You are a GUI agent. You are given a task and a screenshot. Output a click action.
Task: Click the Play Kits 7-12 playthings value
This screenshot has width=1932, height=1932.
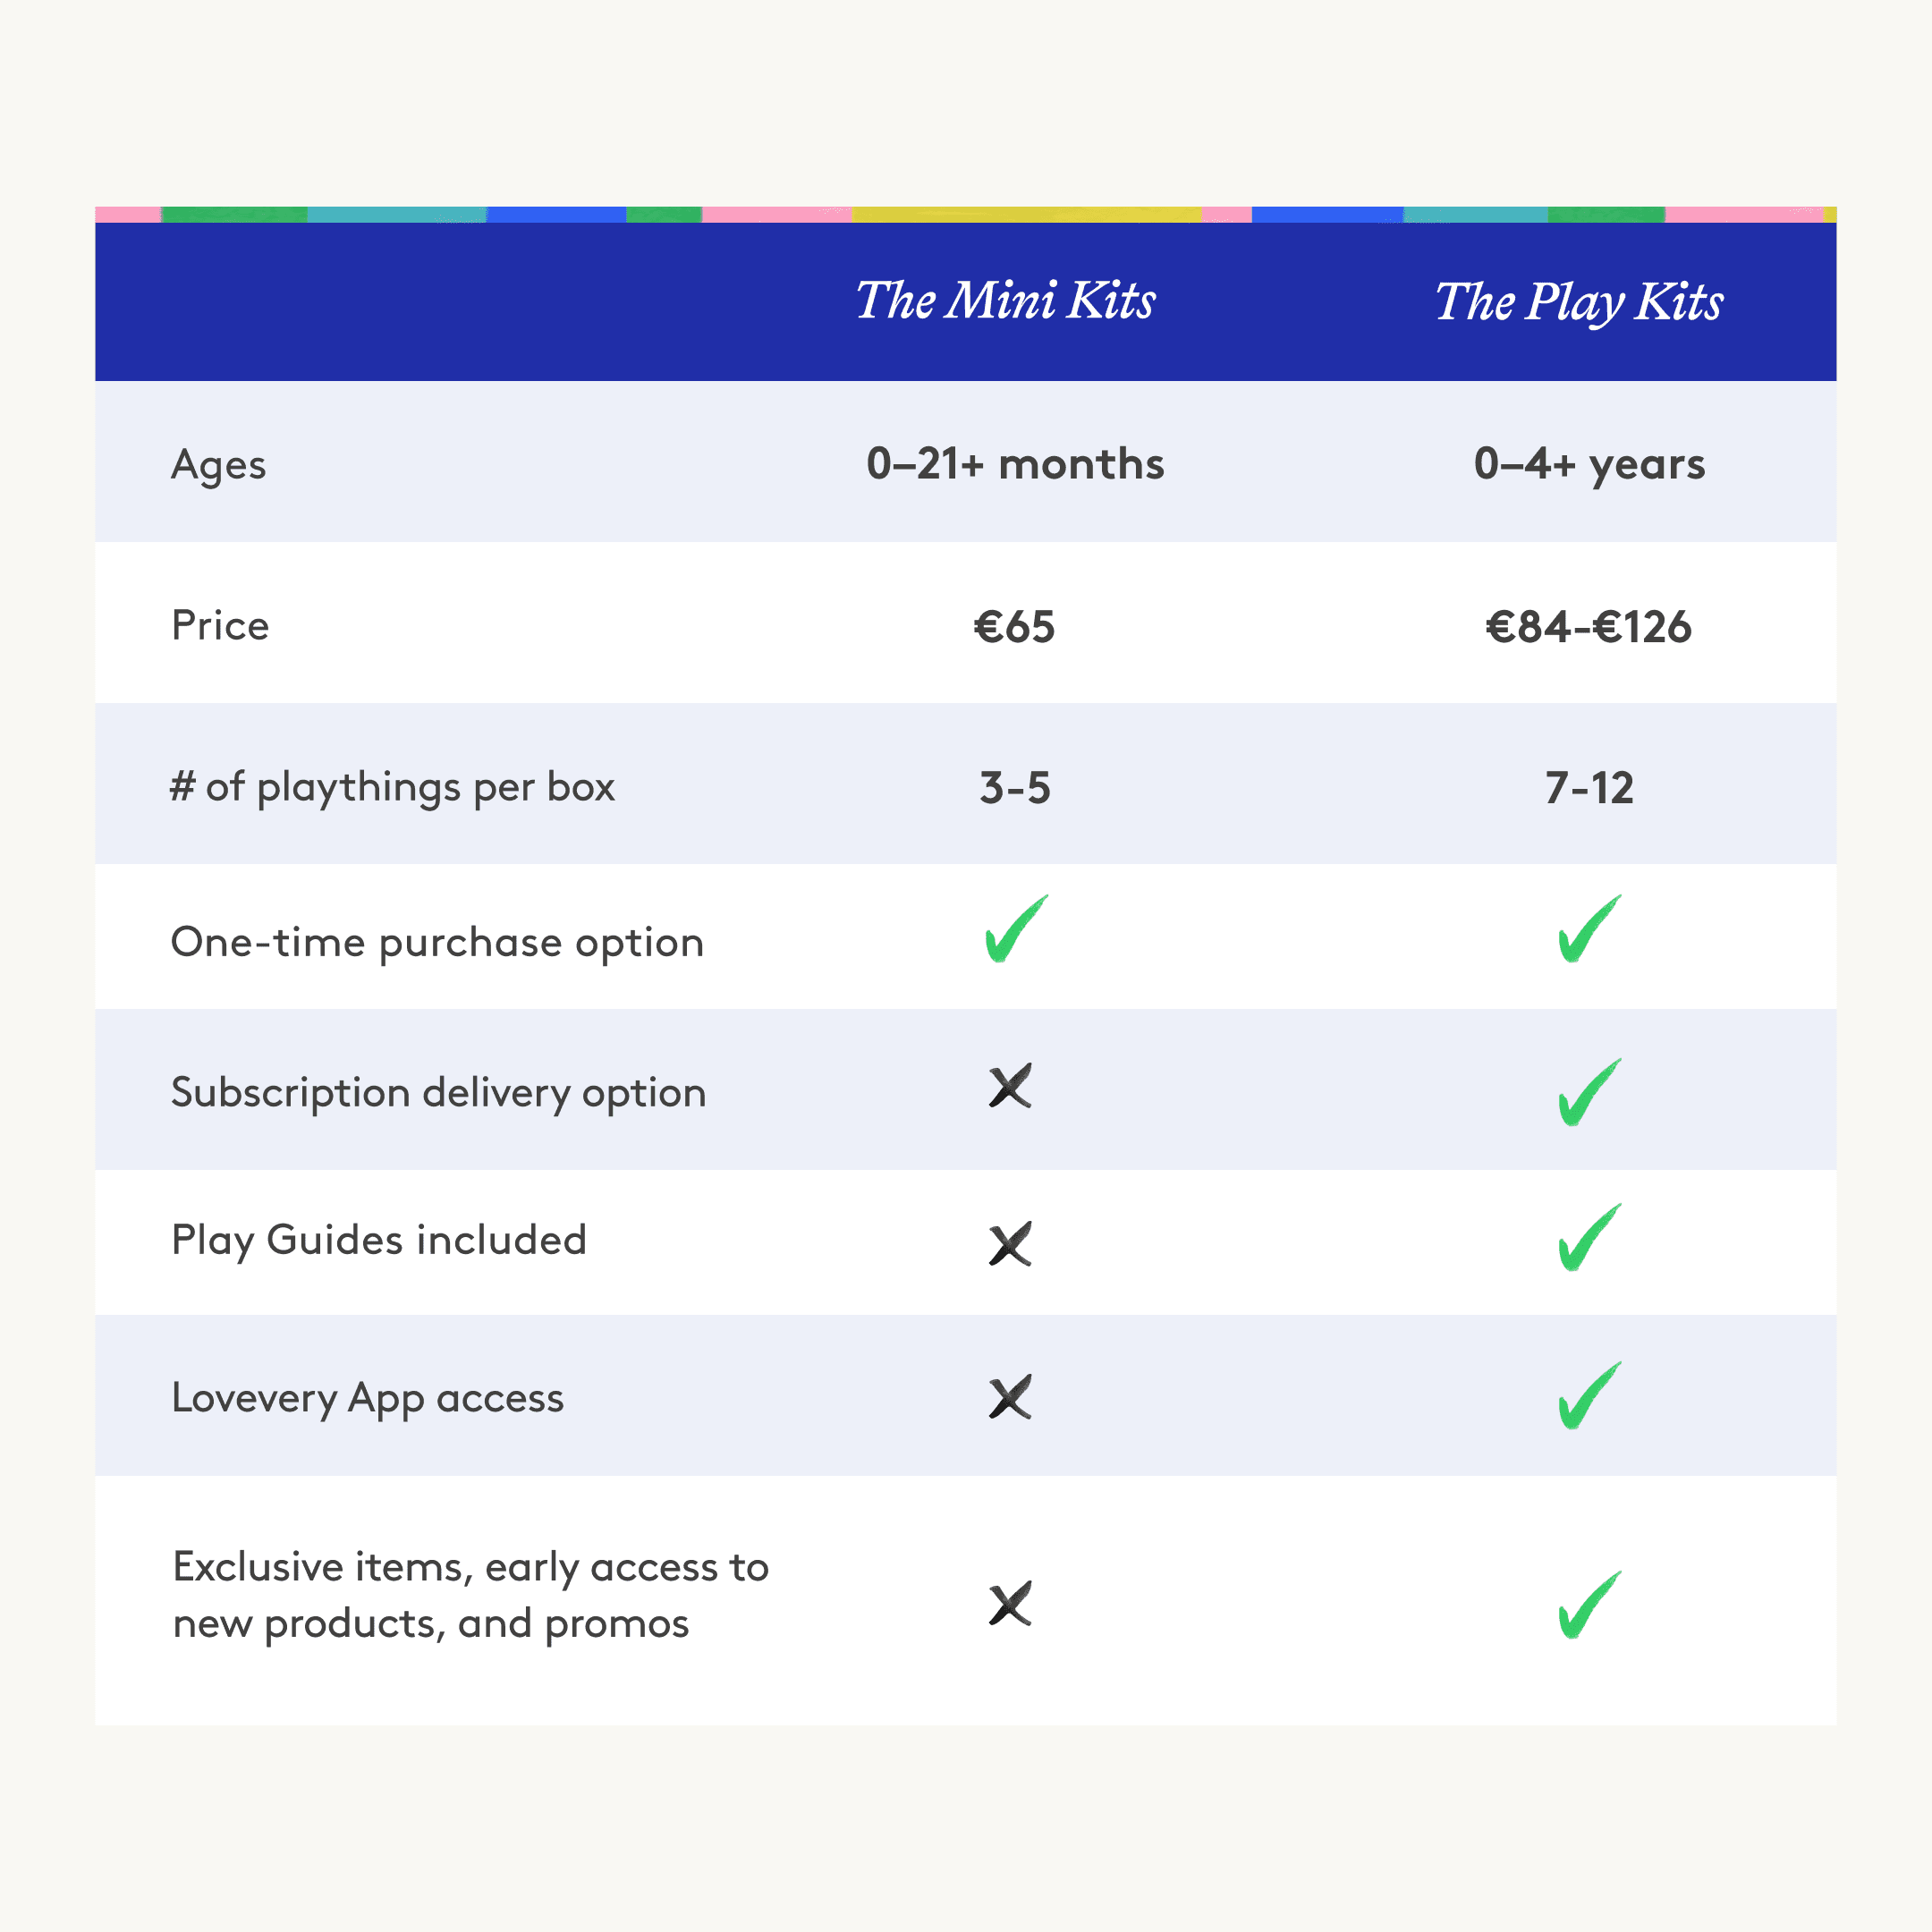1589,788
